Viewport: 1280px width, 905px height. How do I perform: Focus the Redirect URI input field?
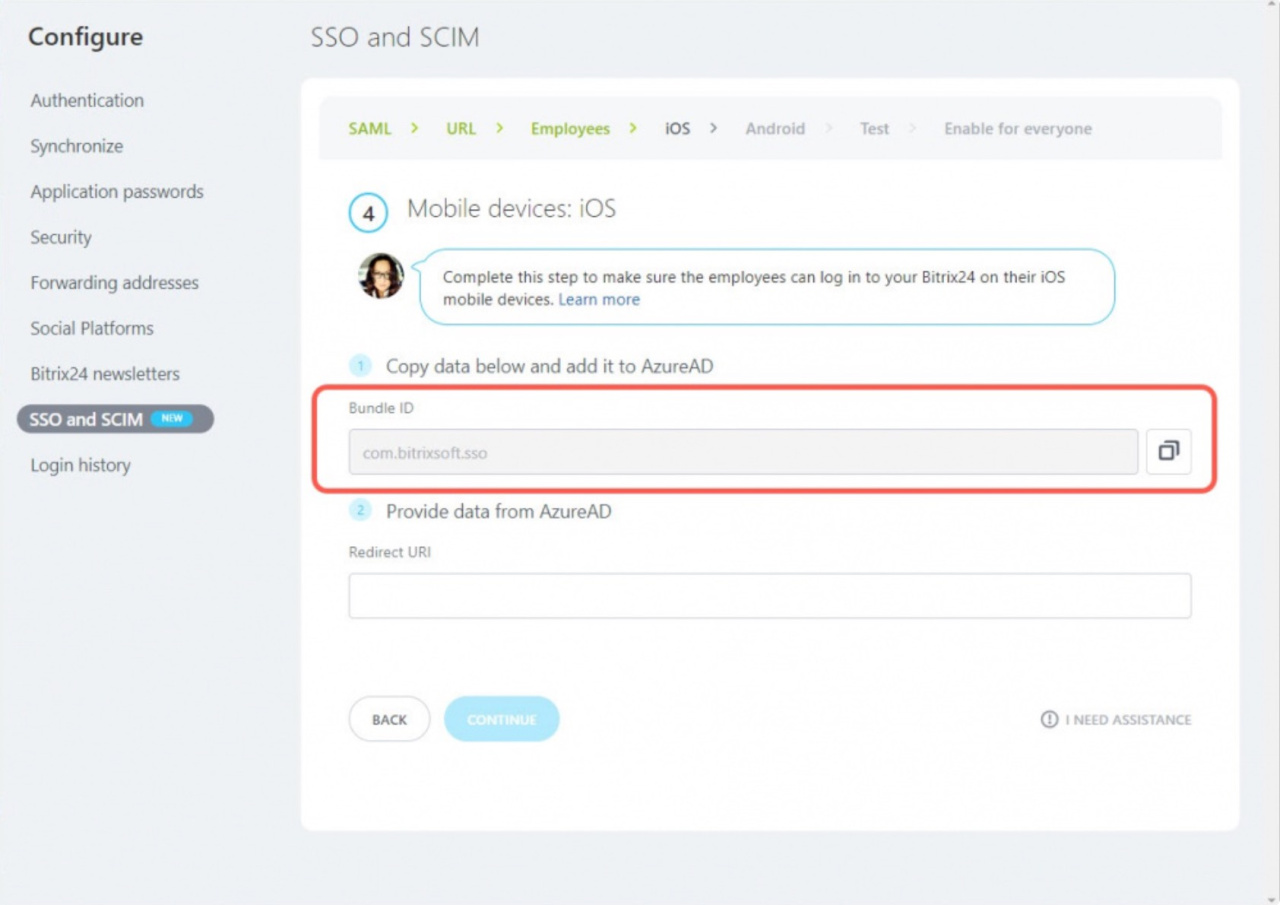(x=770, y=596)
